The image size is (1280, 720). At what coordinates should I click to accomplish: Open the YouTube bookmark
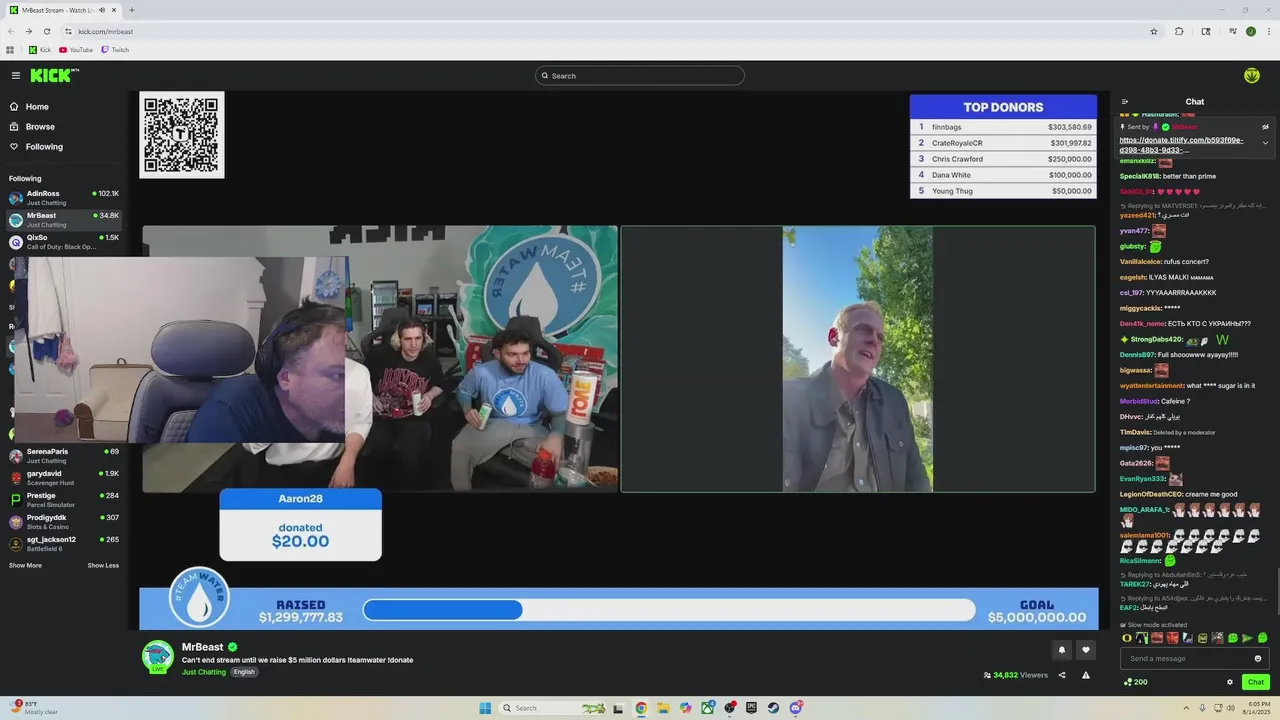tap(76, 50)
